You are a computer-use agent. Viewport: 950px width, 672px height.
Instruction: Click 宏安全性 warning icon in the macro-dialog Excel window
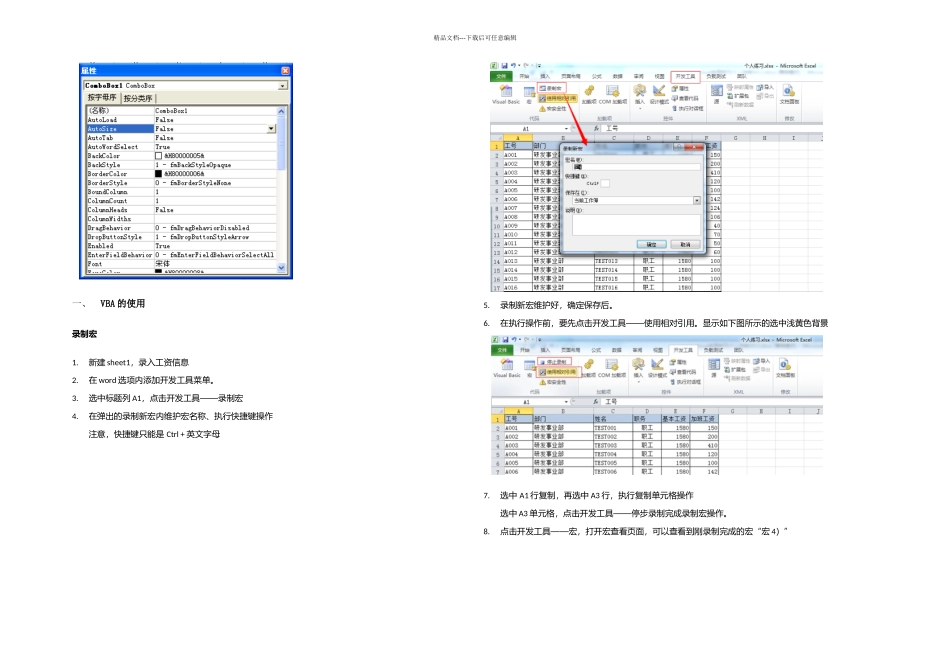coord(542,108)
